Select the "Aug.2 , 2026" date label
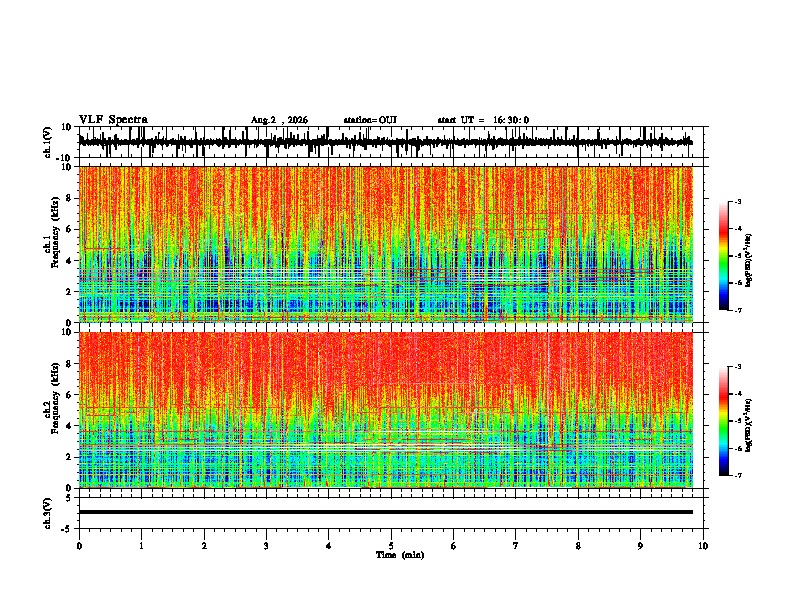792x612 pixels. (x=279, y=120)
